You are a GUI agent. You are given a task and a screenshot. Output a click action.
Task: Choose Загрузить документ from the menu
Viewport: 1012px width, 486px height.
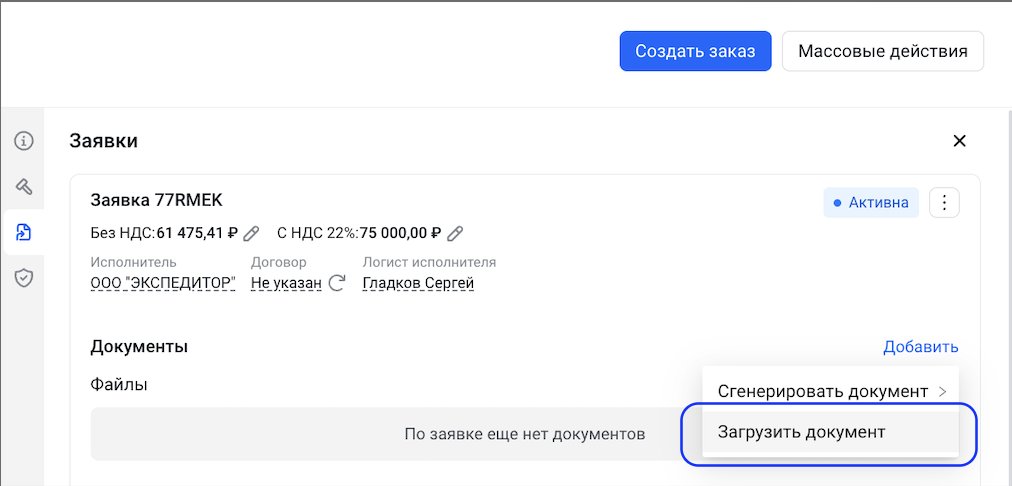(831, 432)
